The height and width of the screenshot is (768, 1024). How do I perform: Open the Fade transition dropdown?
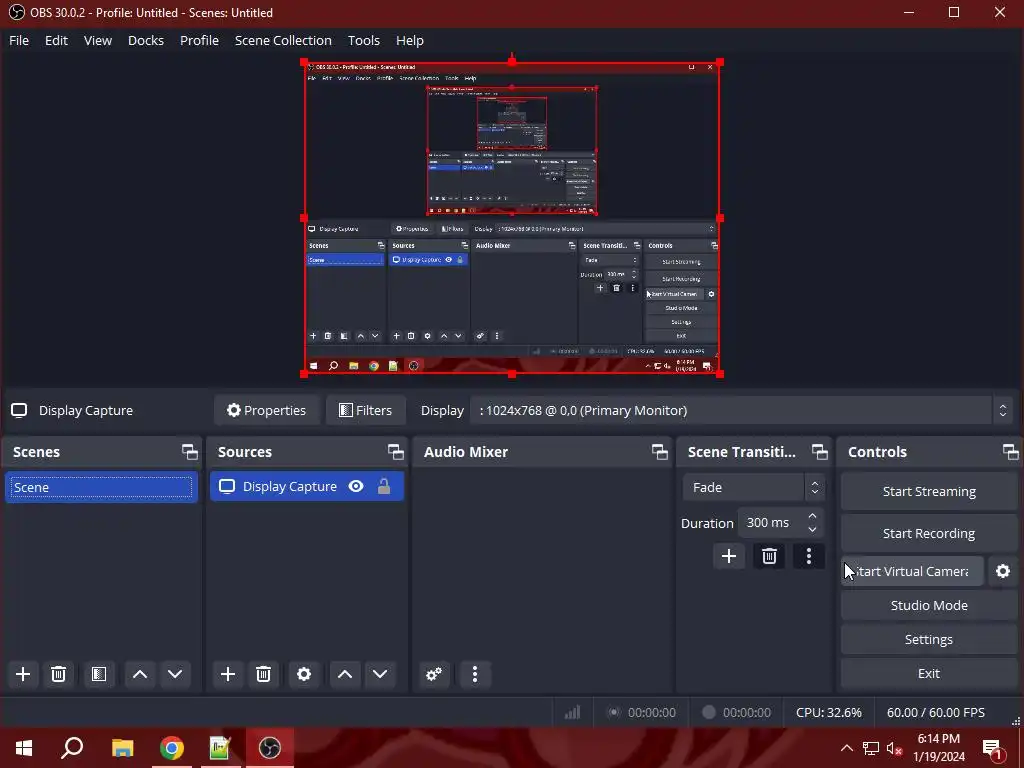(754, 488)
